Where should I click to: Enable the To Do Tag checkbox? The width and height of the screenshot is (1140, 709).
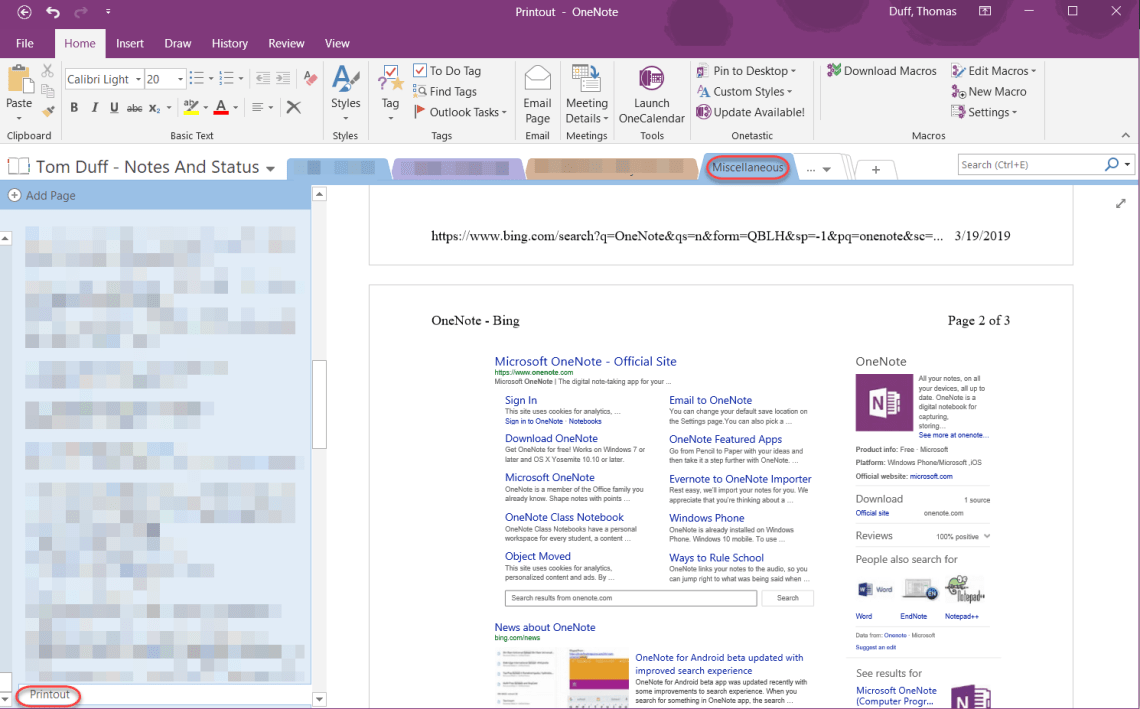point(419,70)
